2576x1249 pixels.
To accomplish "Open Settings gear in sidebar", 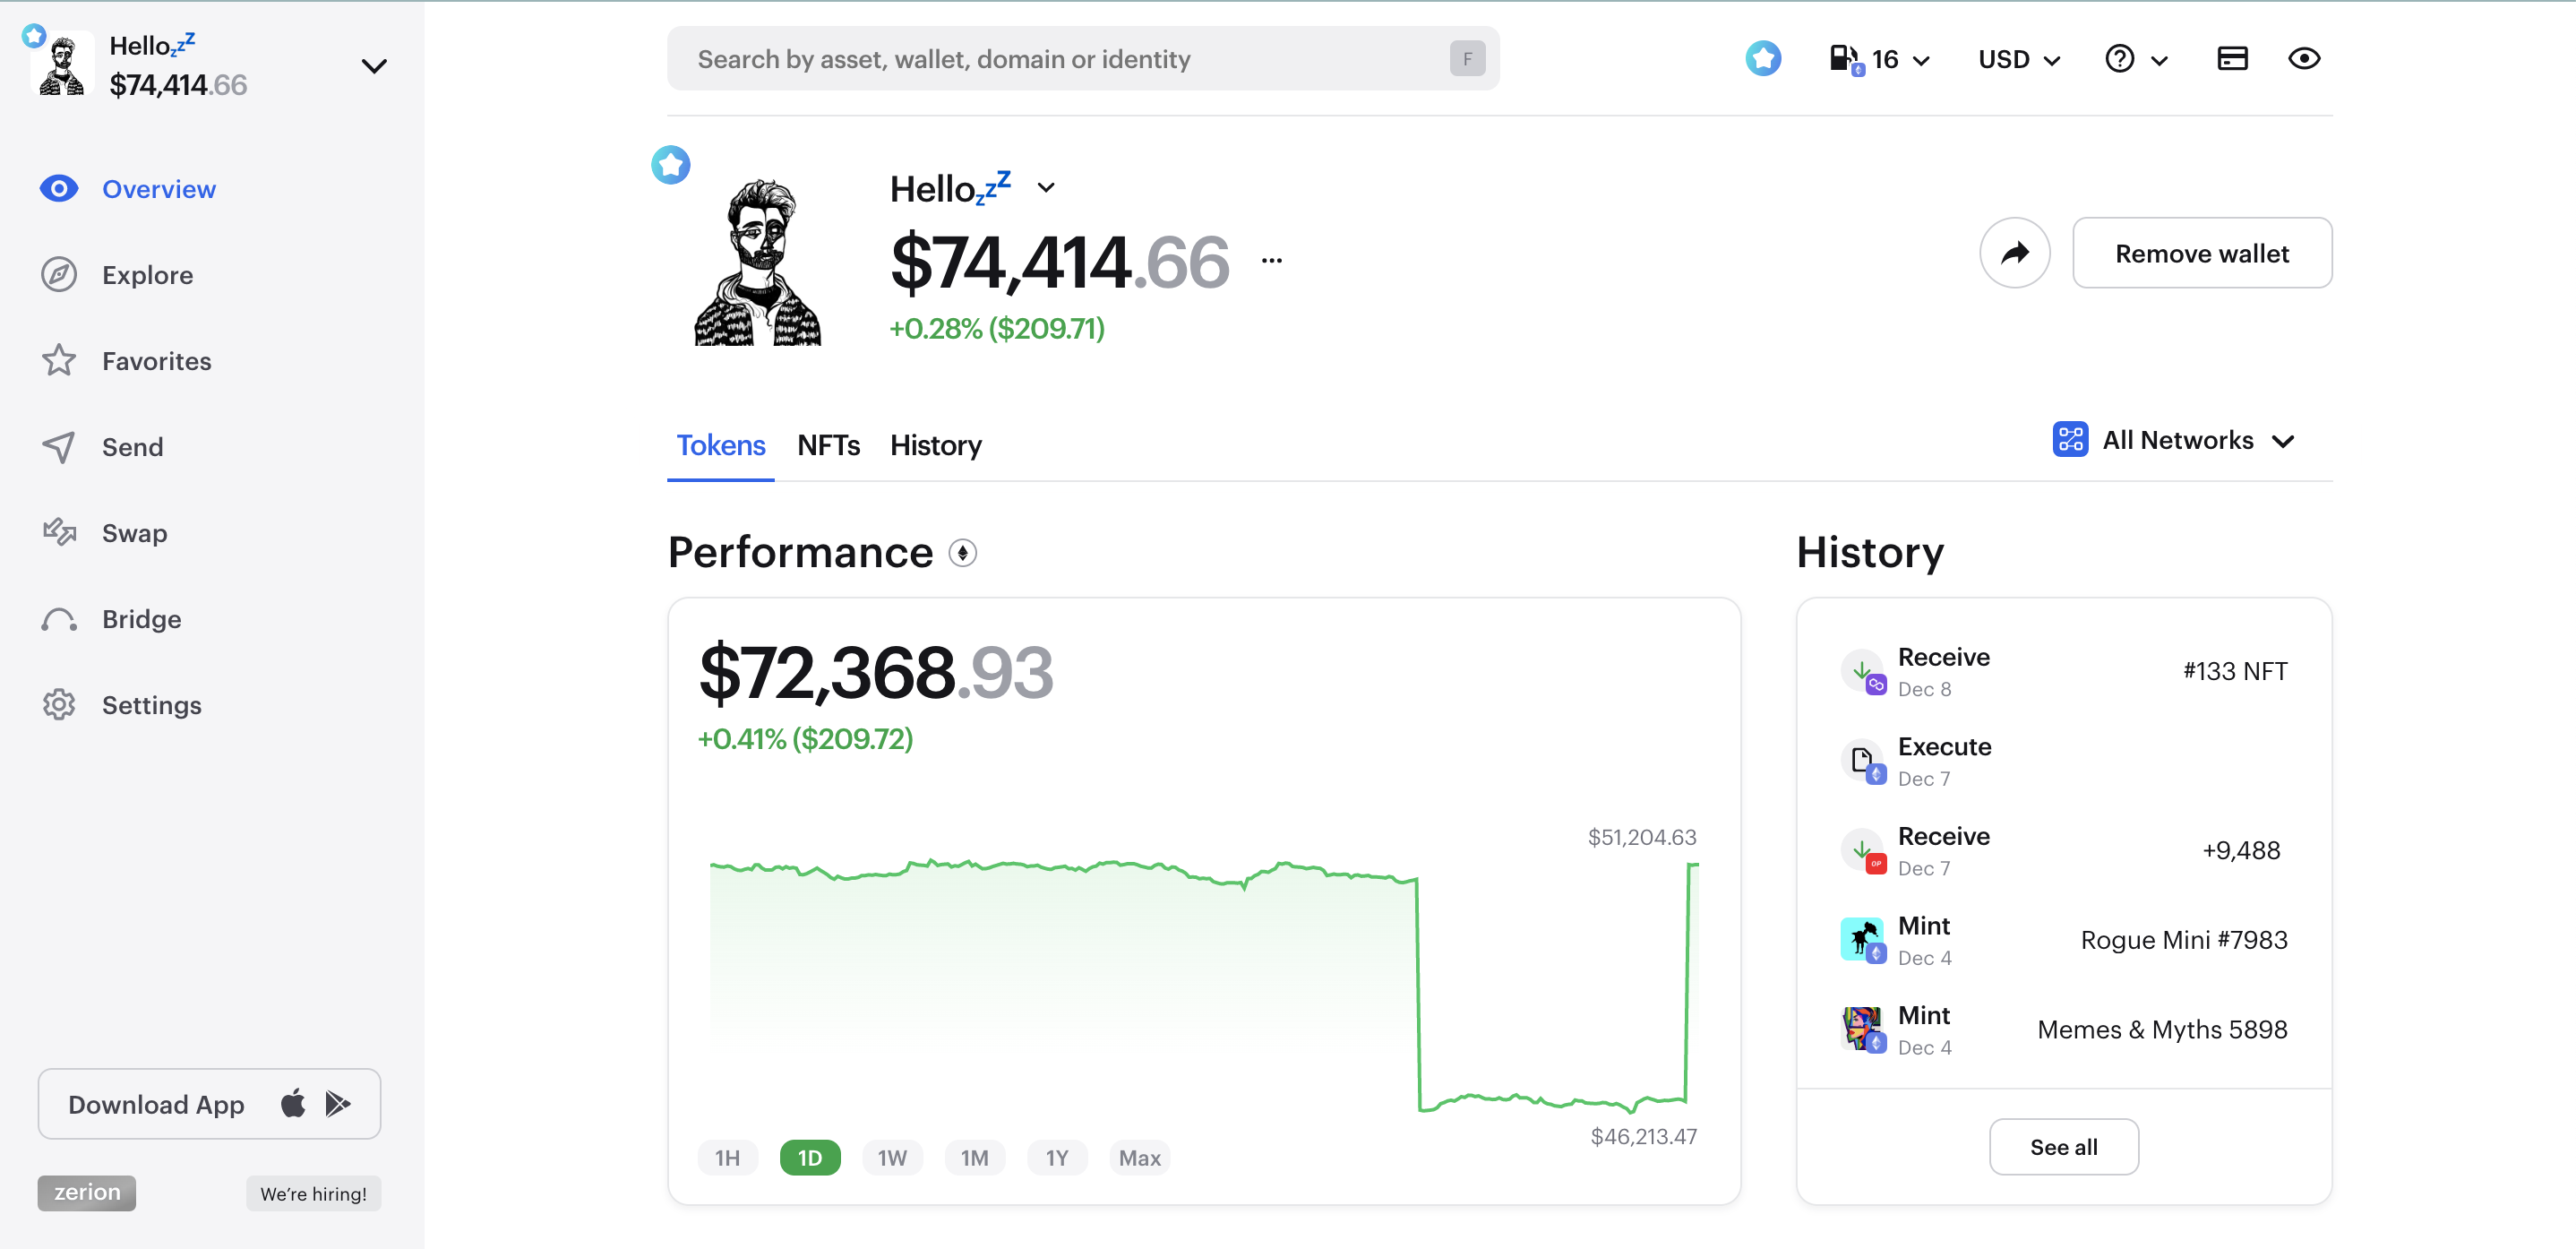I will coord(59,705).
